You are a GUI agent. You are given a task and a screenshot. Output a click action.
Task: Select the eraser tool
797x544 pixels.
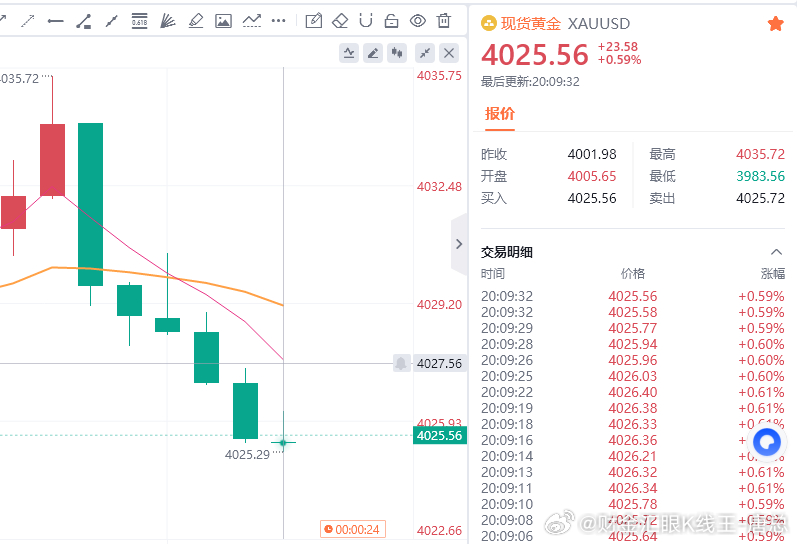[340, 21]
